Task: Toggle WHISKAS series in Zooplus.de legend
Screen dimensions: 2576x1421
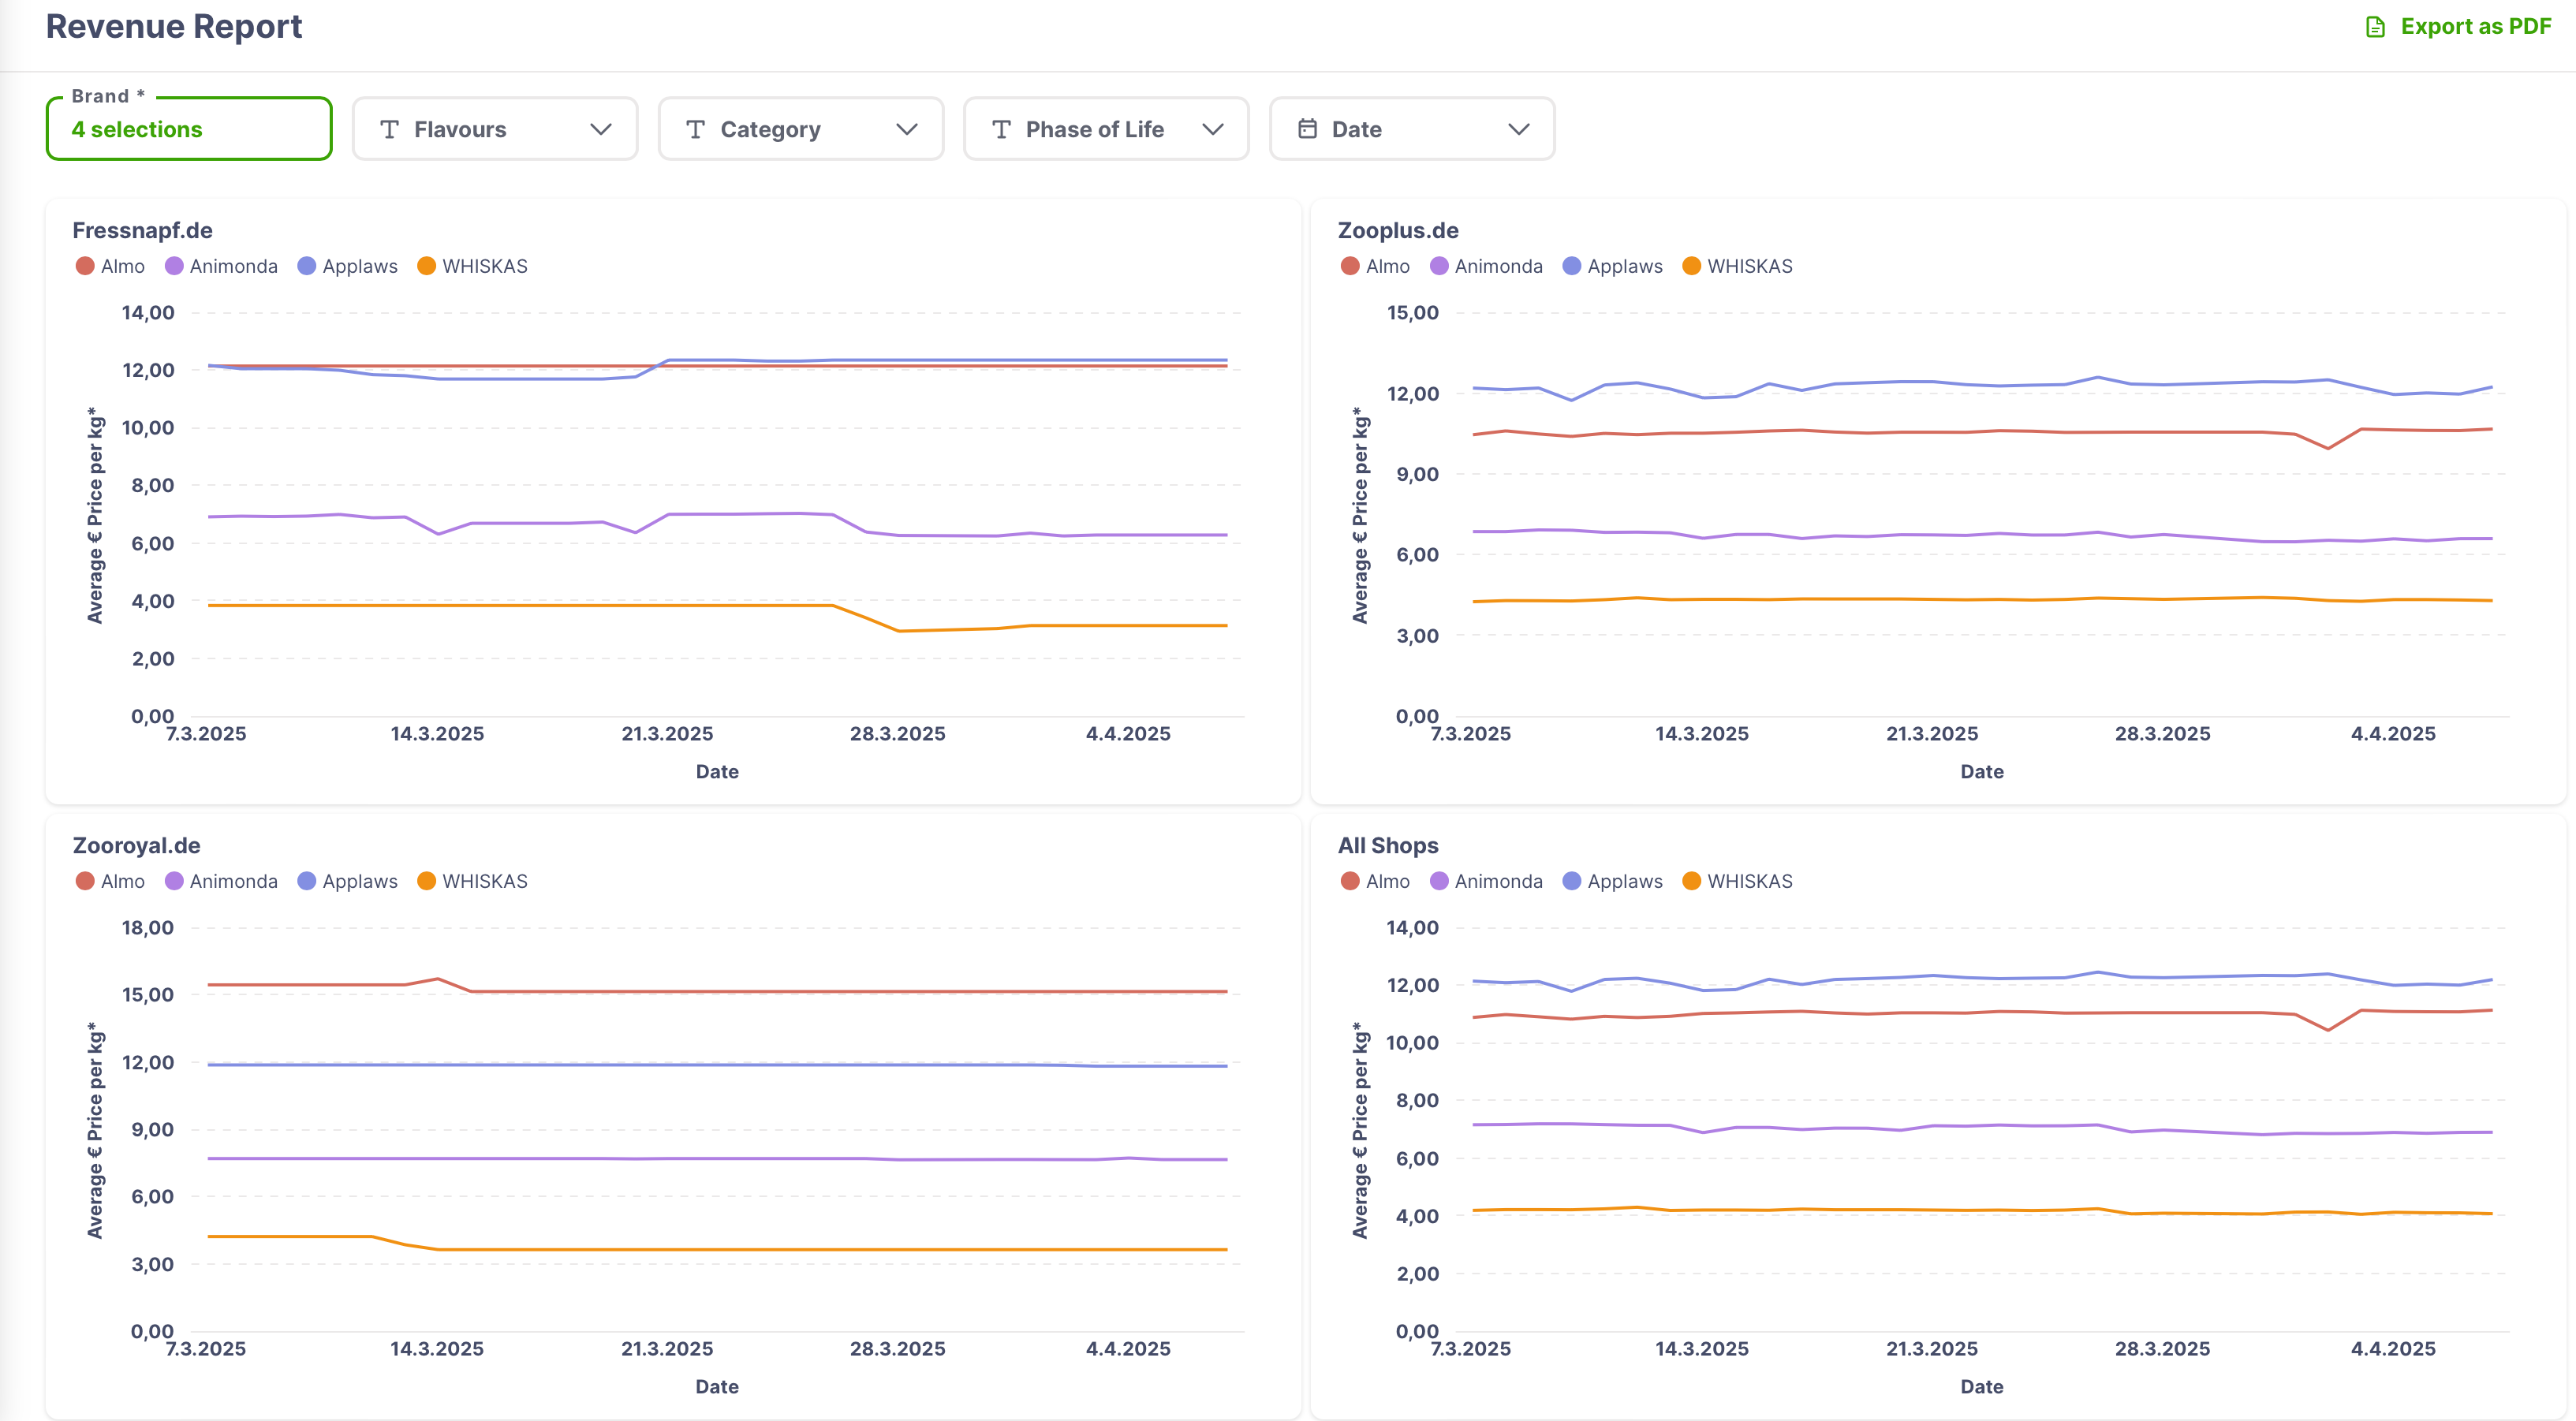Action: [x=1749, y=266]
